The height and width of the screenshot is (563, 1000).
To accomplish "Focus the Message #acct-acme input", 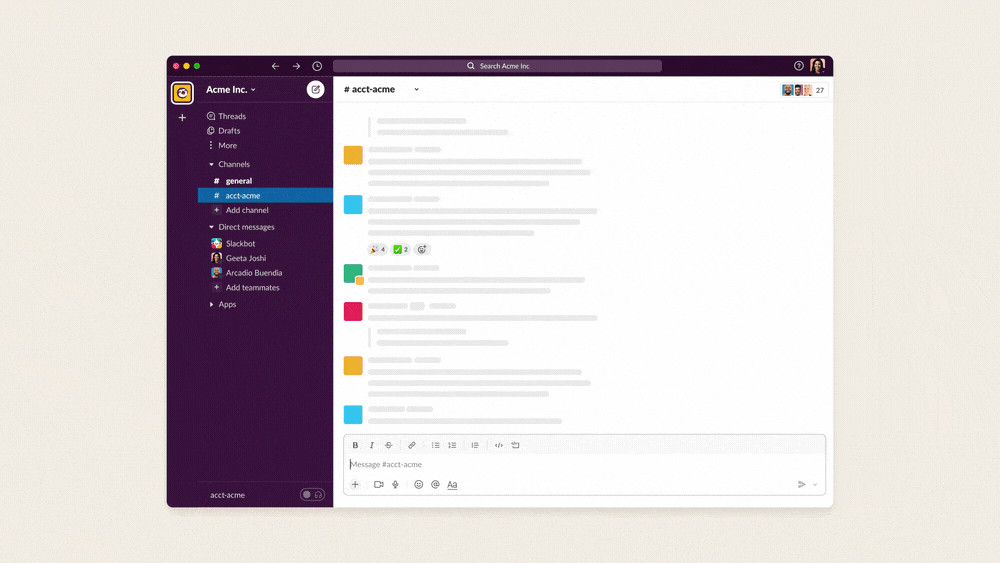I will [x=584, y=464].
